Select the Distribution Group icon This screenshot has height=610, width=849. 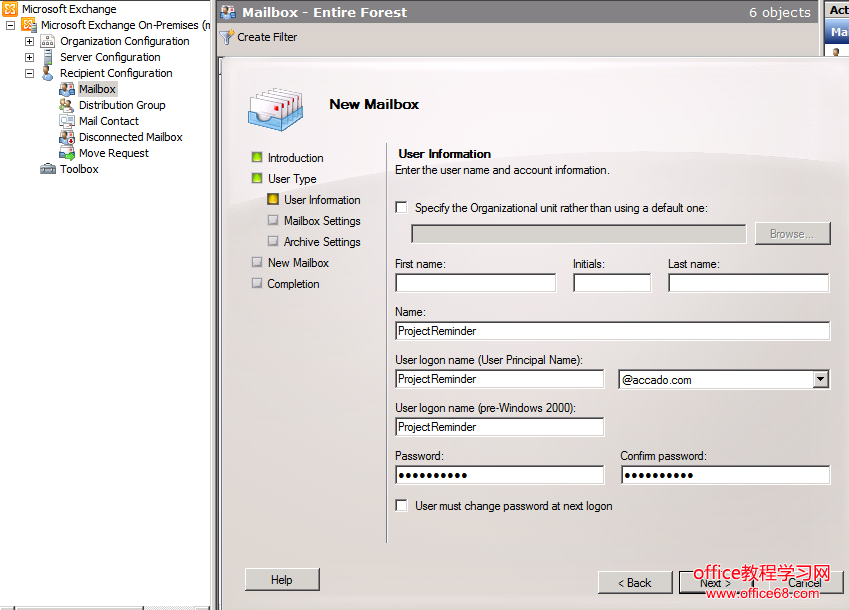(x=66, y=105)
